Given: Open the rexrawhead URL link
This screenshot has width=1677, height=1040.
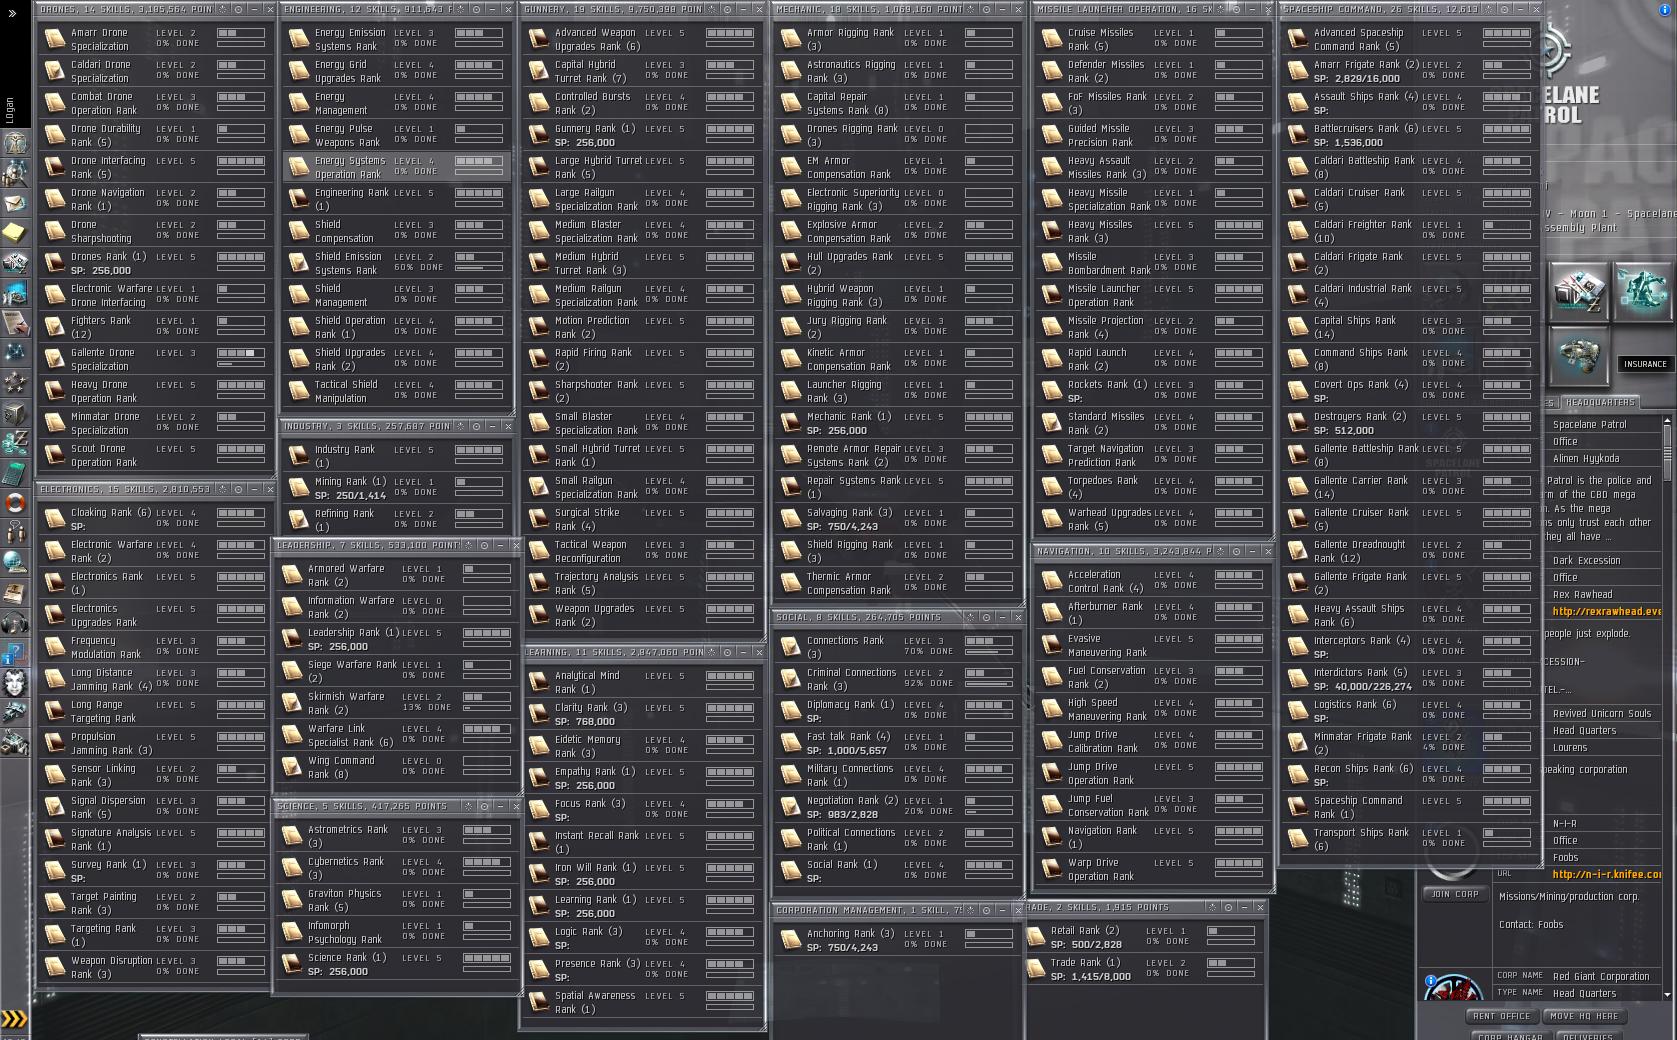Looking at the screenshot, I should click(x=1607, y=611).
